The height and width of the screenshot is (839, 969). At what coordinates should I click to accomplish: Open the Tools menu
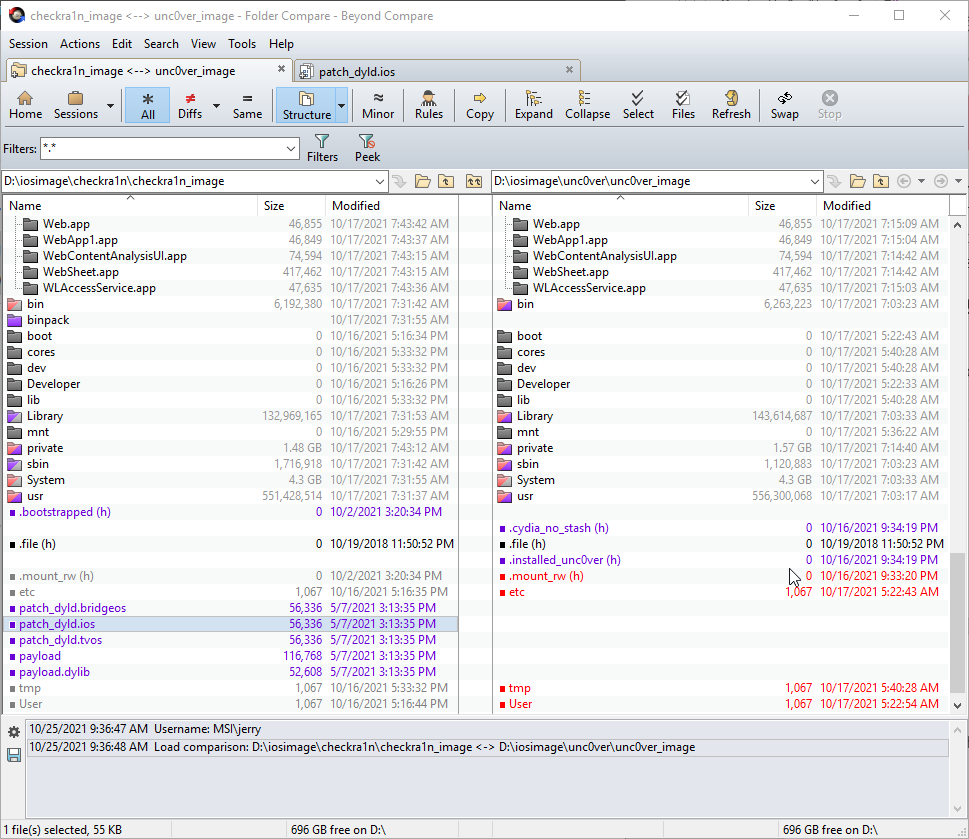pos(242,44)
